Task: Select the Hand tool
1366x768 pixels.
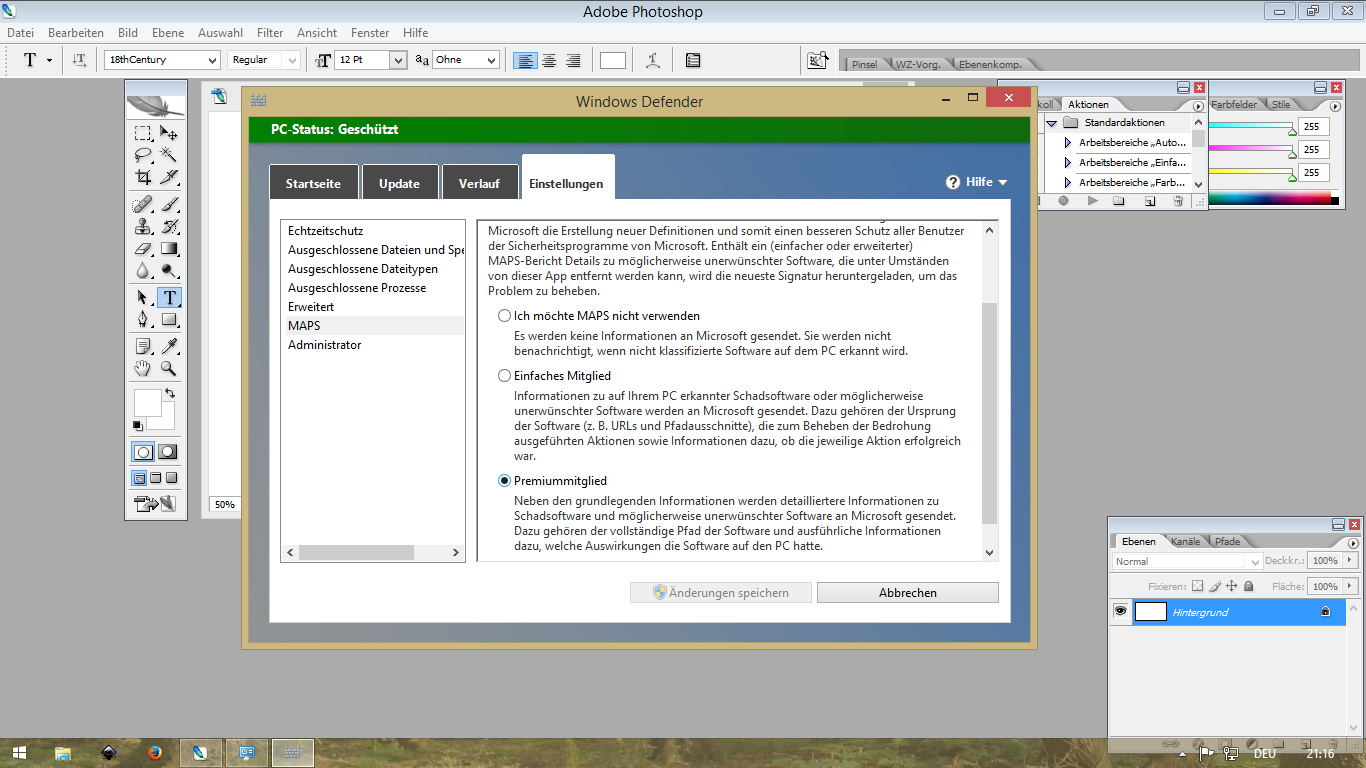Action: (144, 369)
